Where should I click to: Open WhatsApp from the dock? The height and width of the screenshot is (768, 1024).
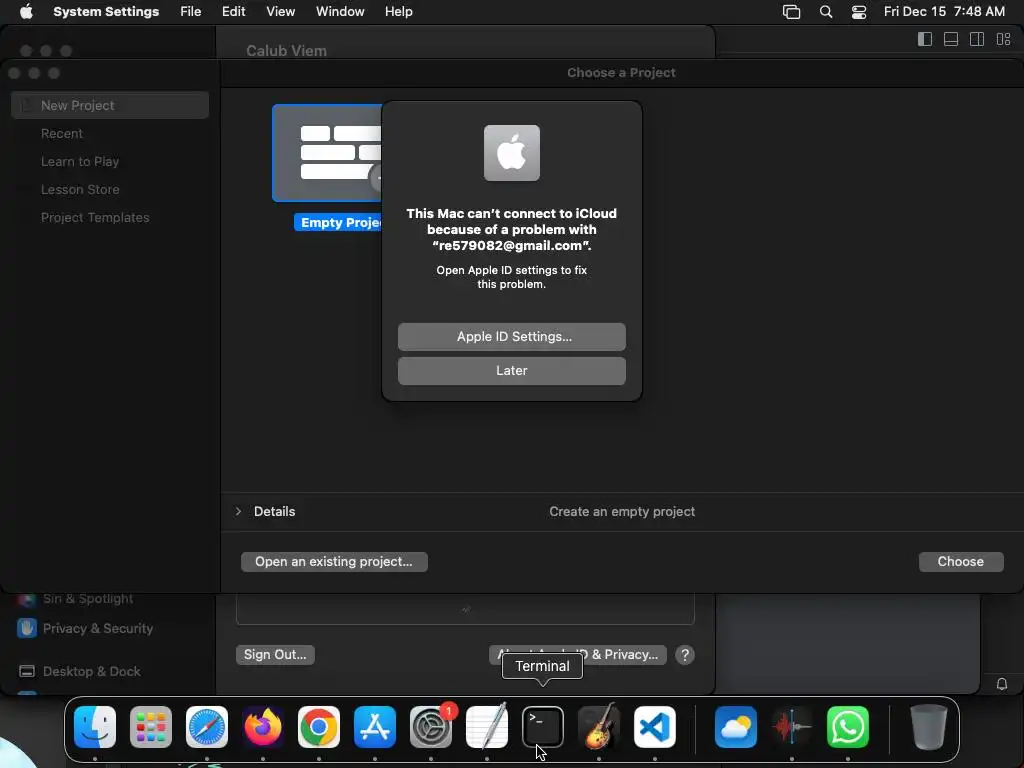848,727
